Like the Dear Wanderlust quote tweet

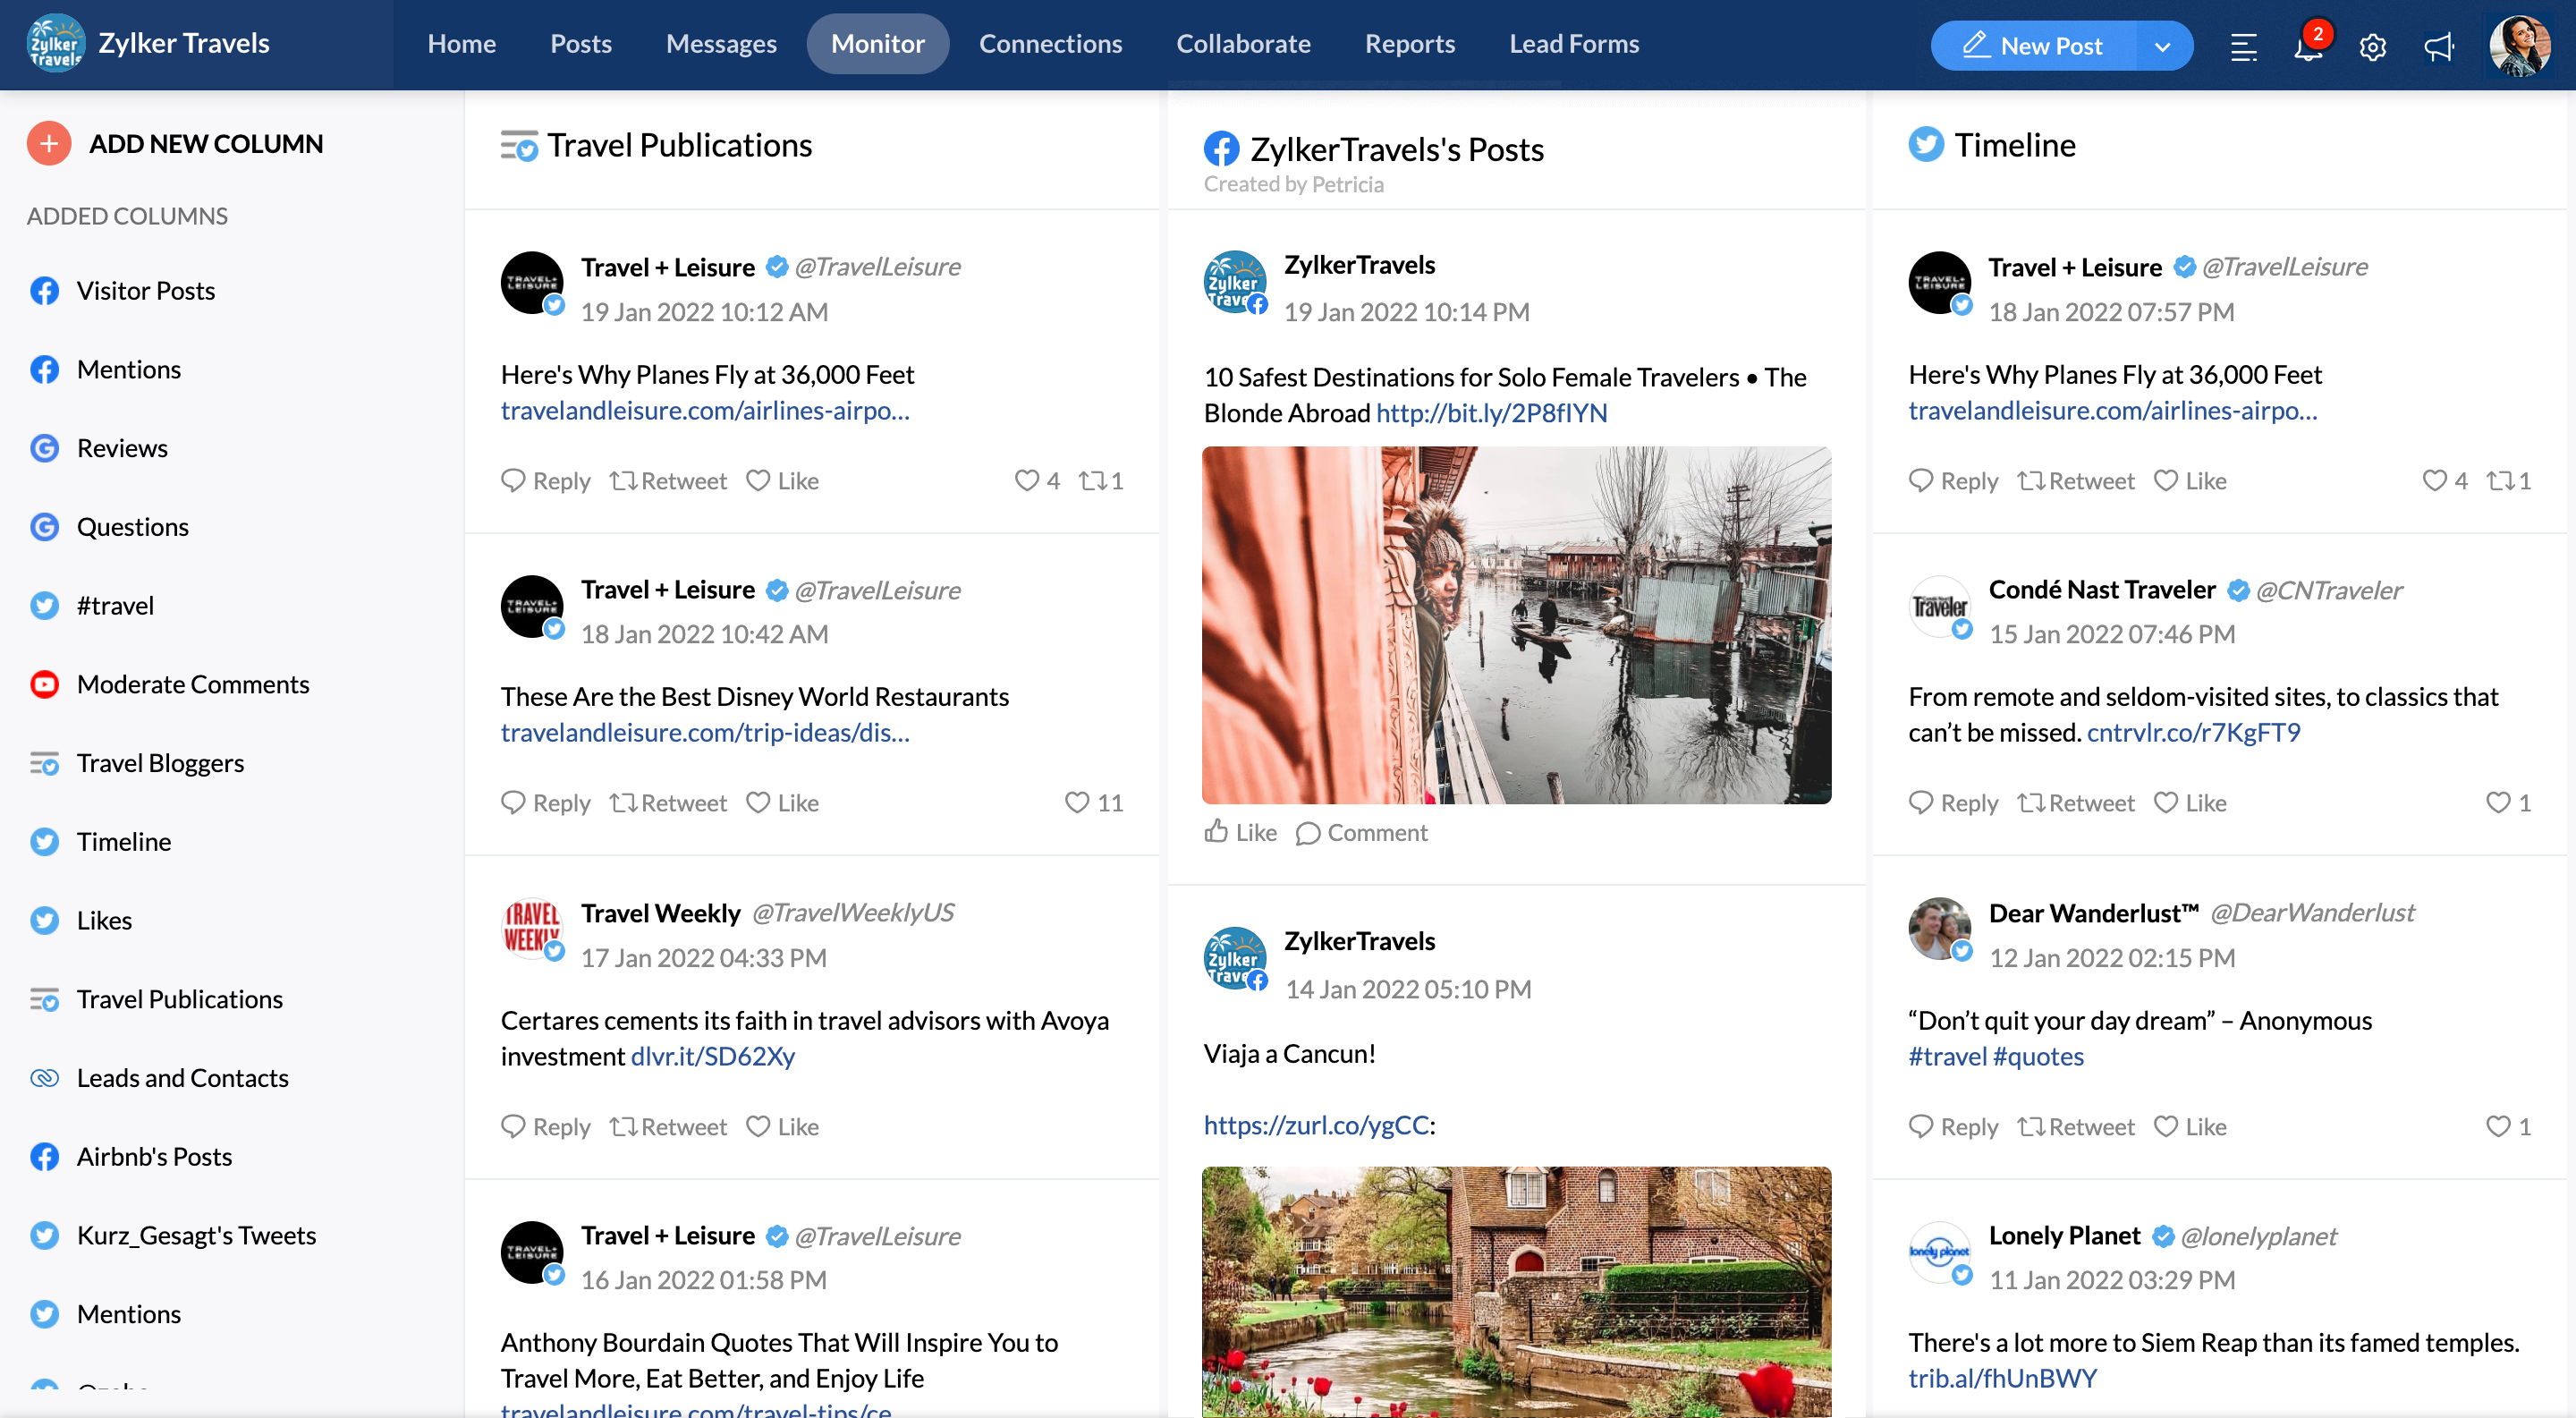tap(2190, 1127)
